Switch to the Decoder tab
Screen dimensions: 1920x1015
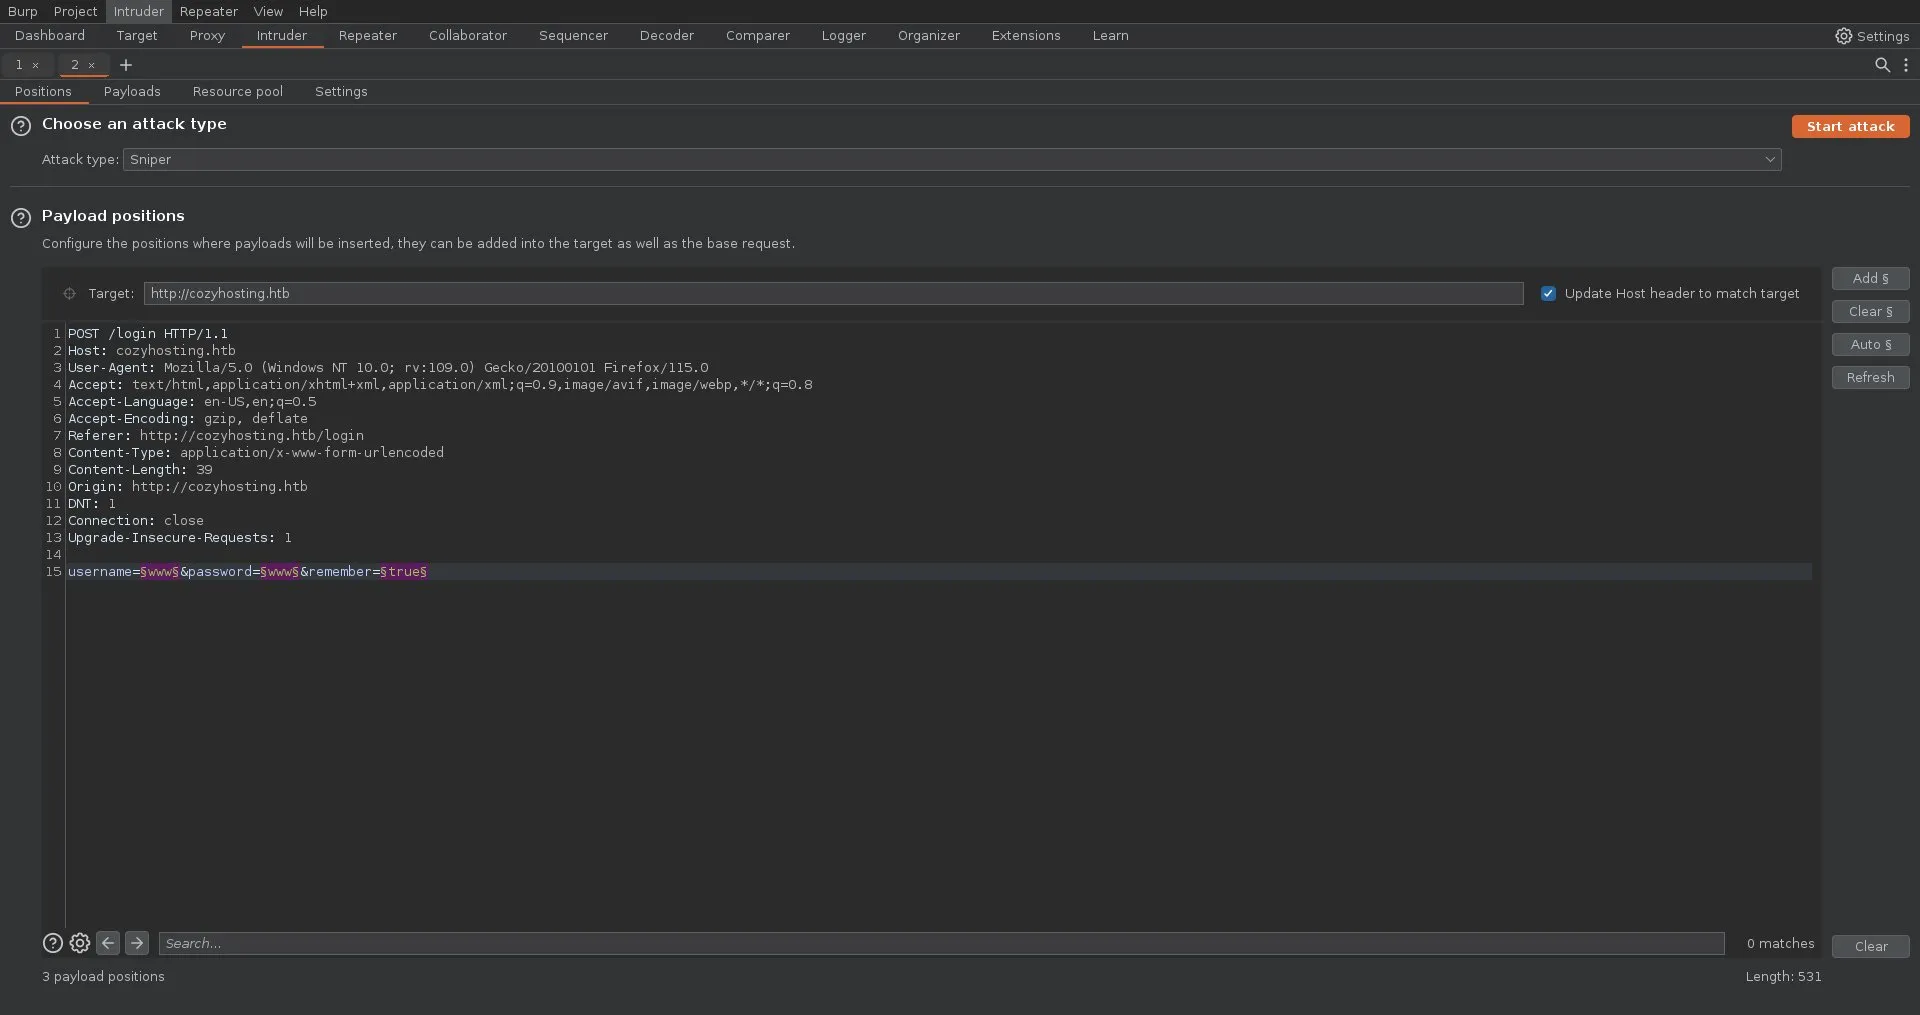(x=667, y=36)
